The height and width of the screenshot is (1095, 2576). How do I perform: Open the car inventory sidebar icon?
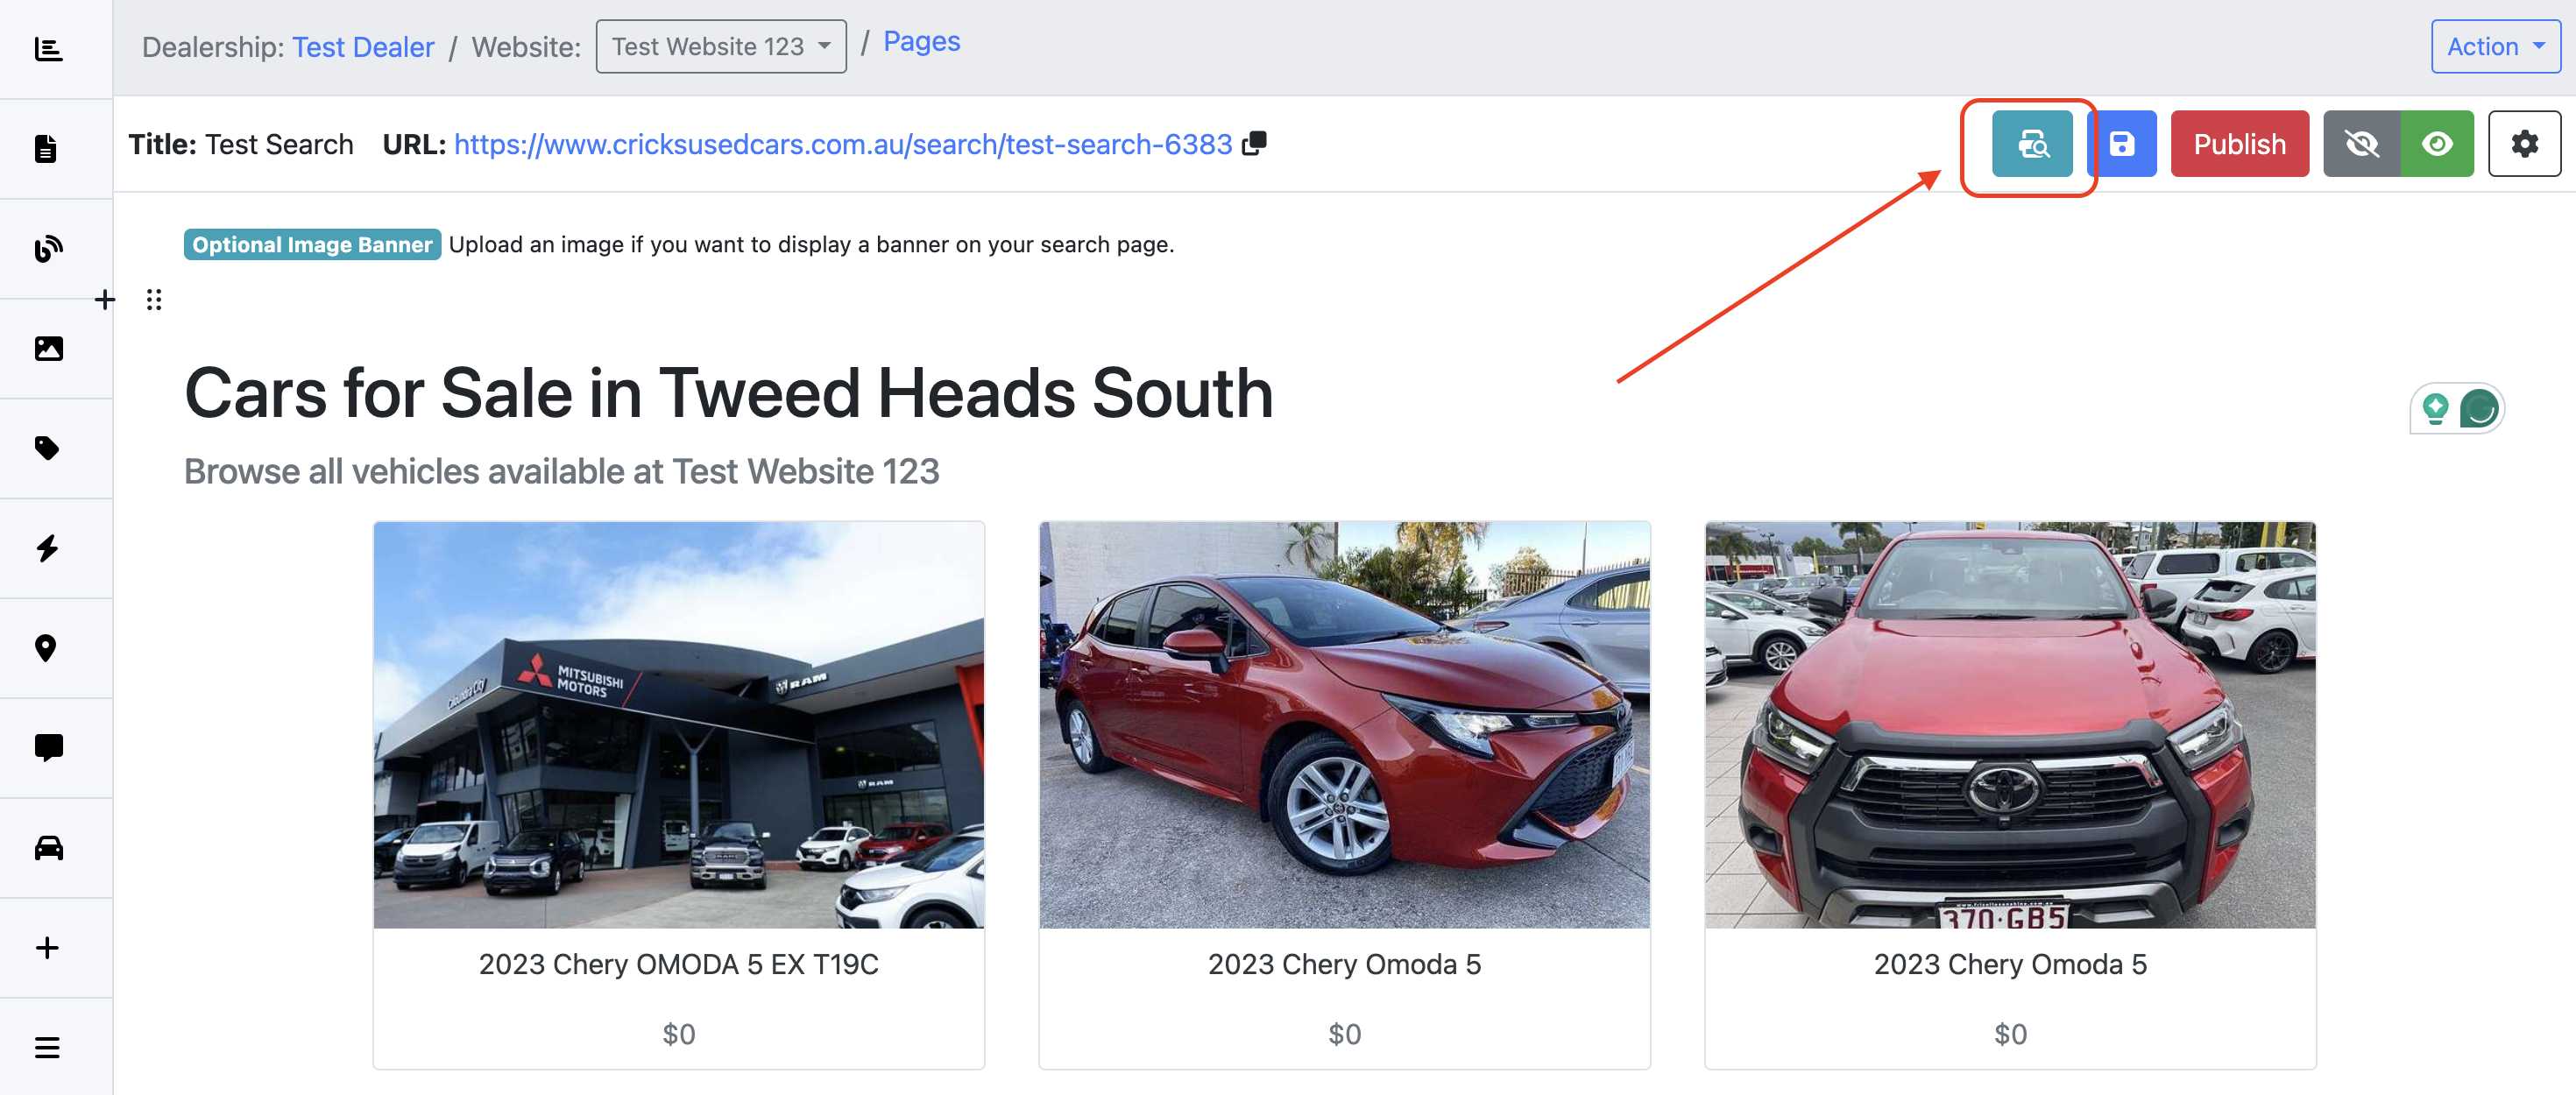pyautogui.click(x=48, y=848)
